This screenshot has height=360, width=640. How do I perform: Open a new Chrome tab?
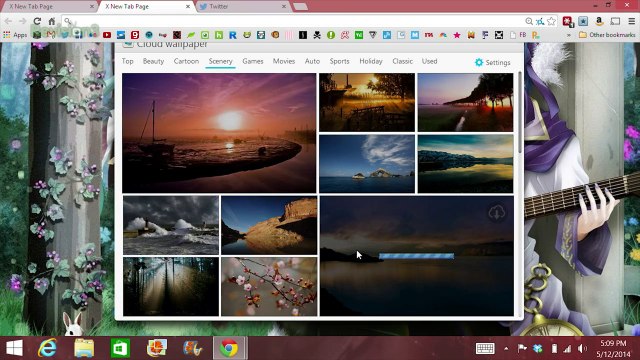[300, 7]
